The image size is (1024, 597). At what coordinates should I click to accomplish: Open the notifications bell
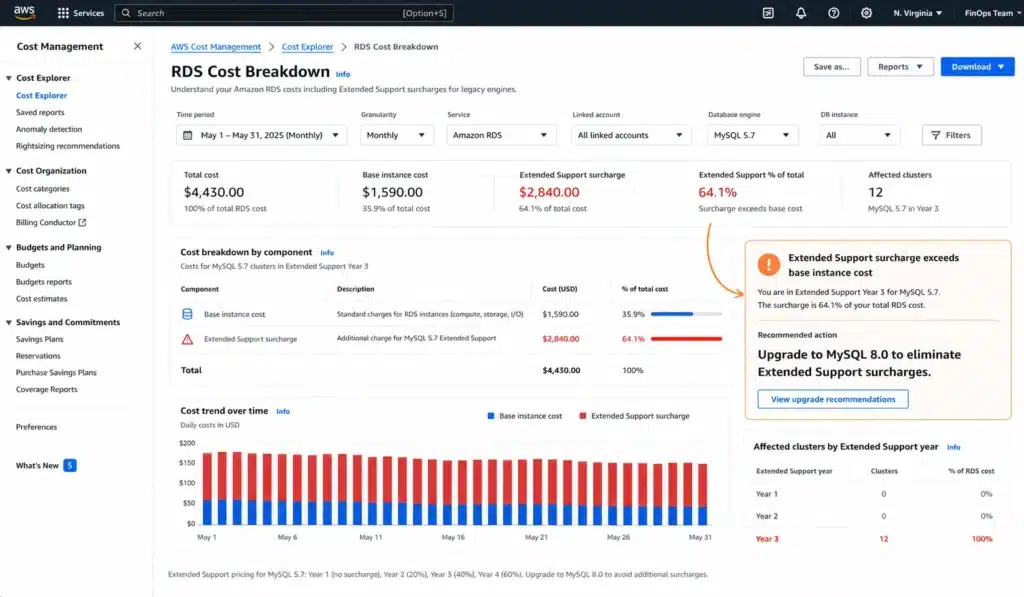click(x=801, y=13)
